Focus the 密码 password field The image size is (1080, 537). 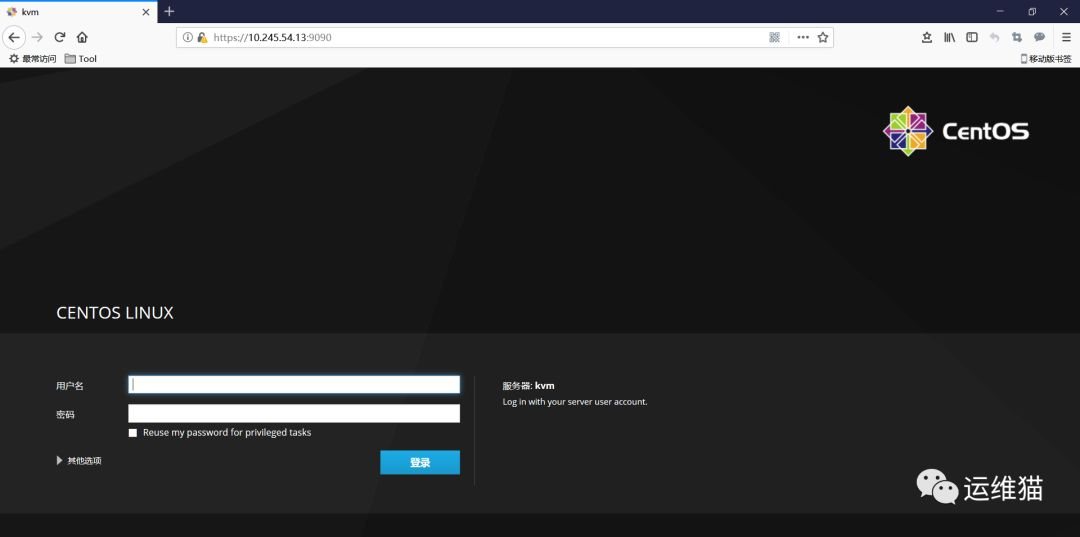click(294, 413)
